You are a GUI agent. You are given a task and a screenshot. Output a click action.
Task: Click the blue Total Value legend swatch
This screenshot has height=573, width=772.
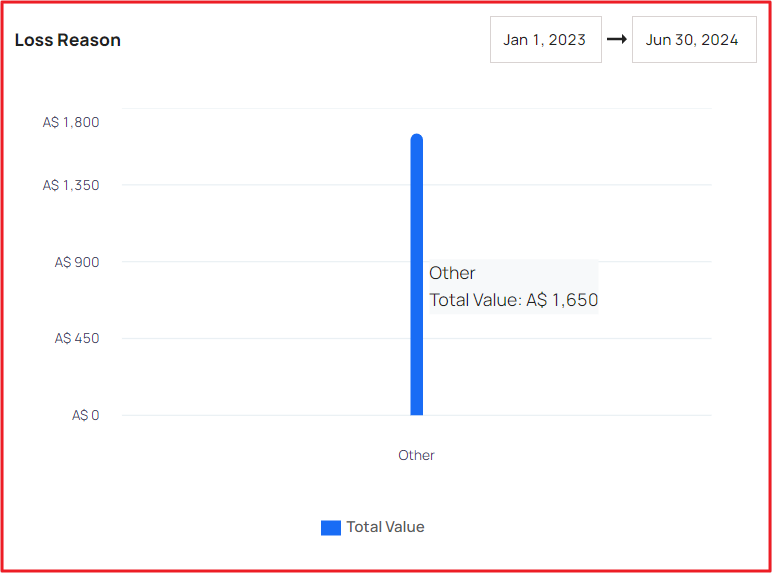pos(331,528)
